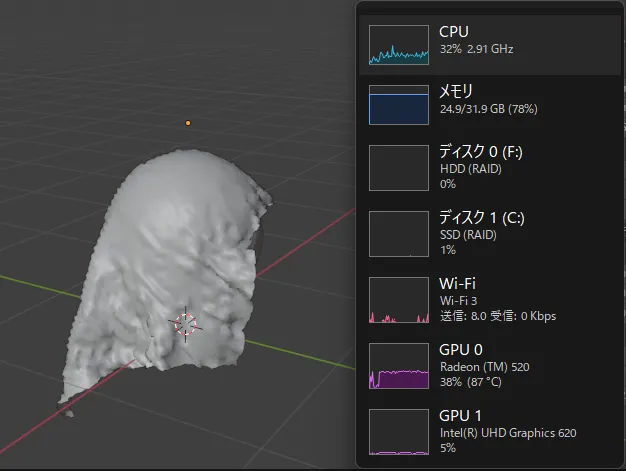Viewport: 626px width, 471px height.
Task: Click the メモリ usage graph thumbnail
Action: pos(399,104)
